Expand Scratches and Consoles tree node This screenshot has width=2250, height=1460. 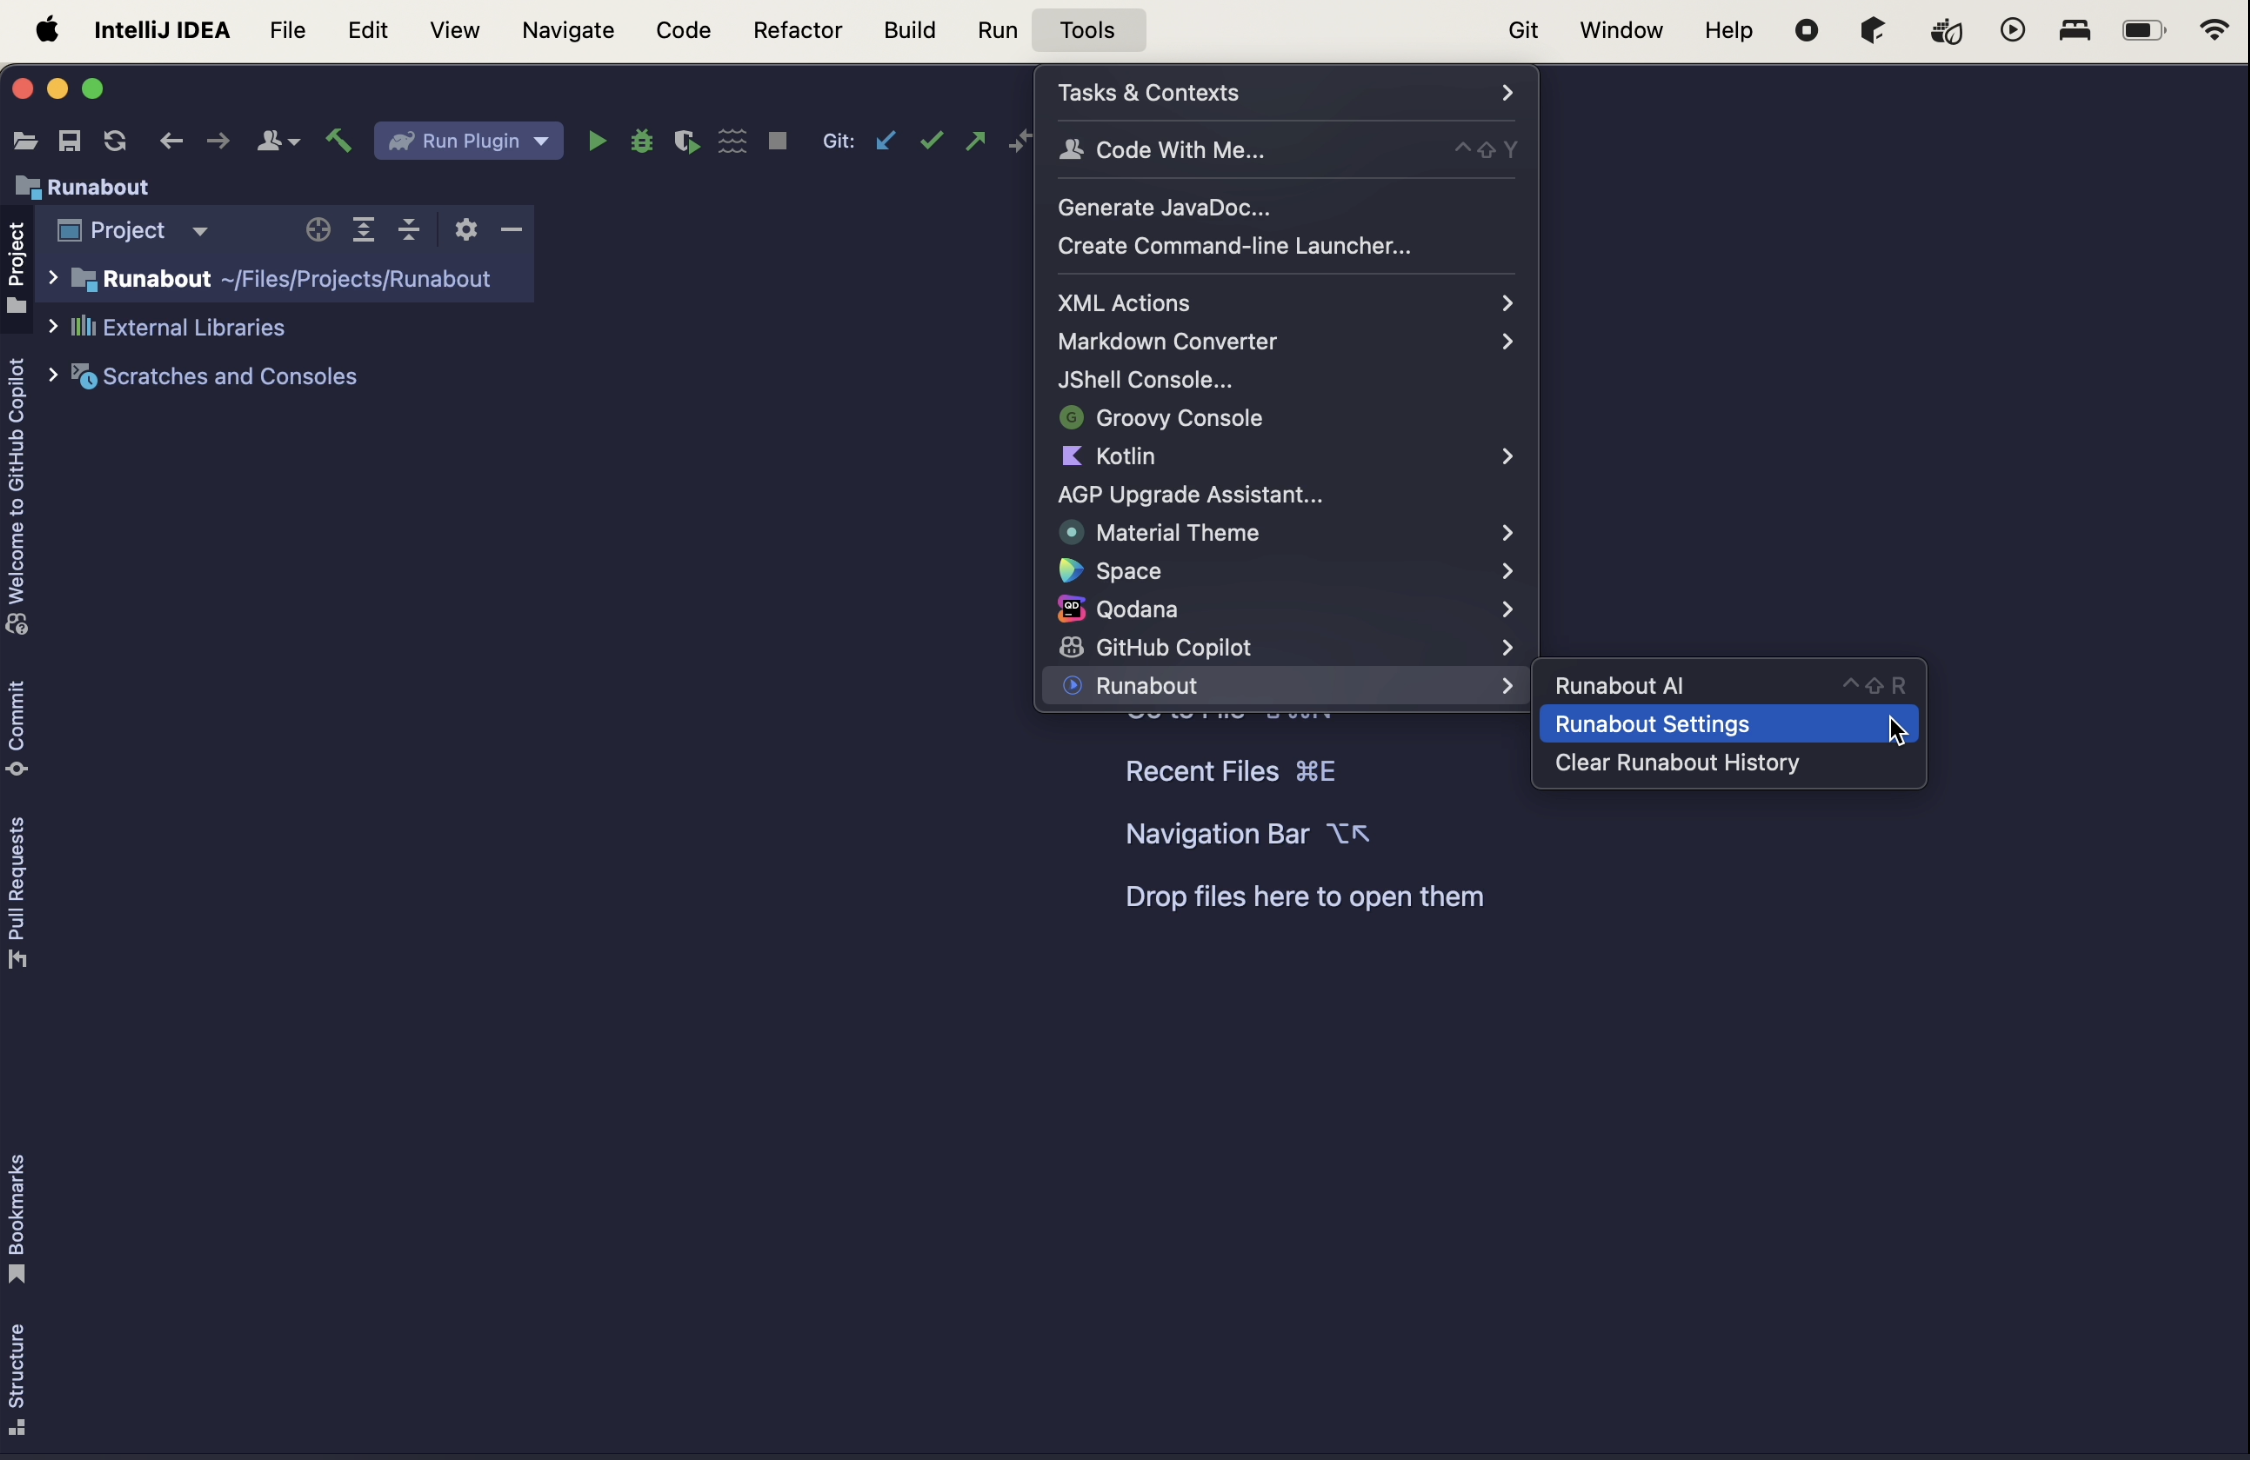point(53,376)
